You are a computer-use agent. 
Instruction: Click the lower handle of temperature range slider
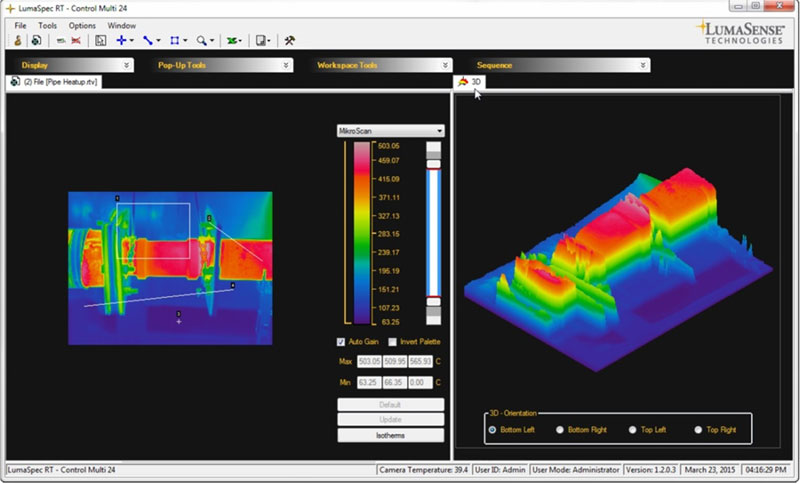coord(434,301)
